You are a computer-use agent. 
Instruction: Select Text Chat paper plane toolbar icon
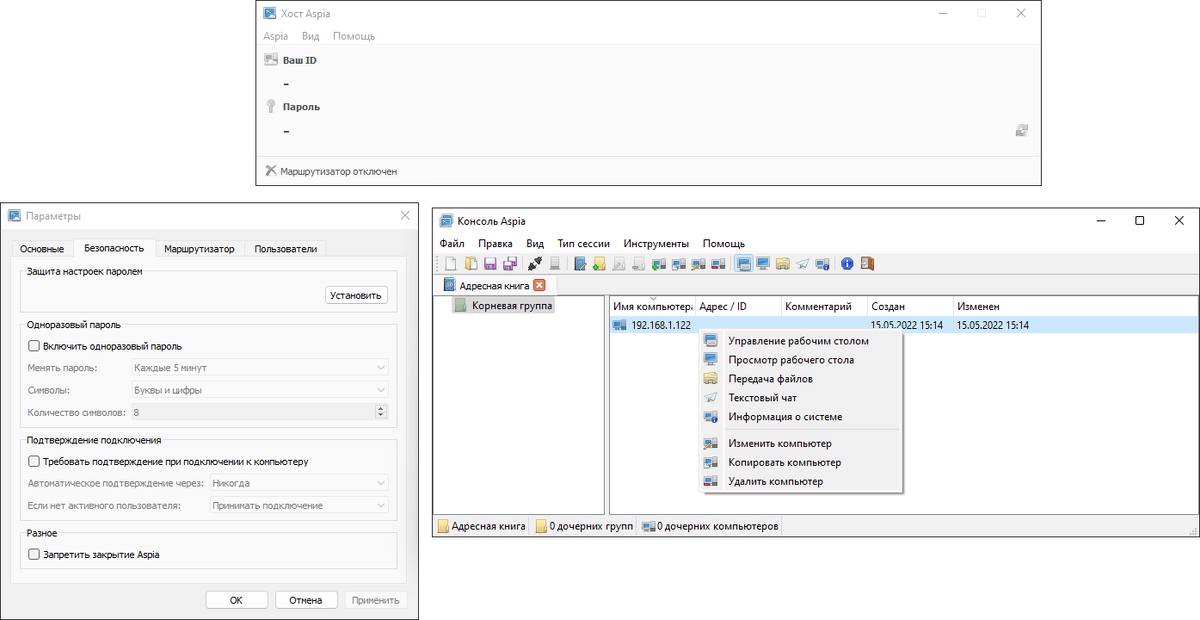tap(802, 264)
